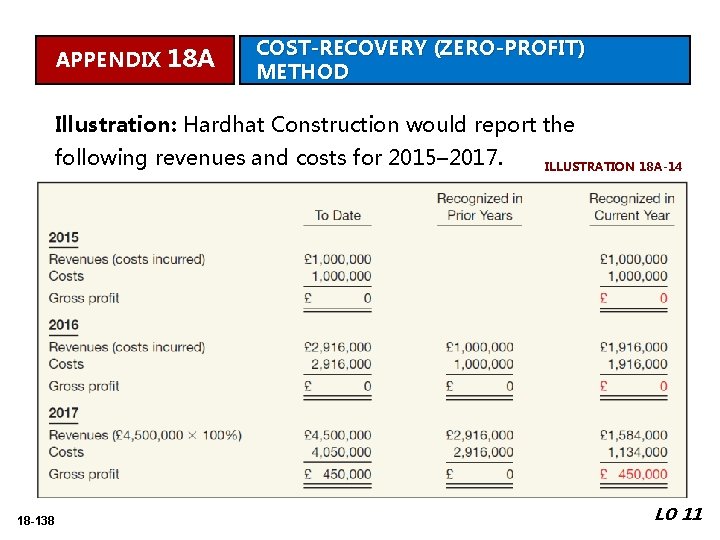Click 2016 To Date revenue £2,916,000
720x540 pixels.
coord(338,347)
